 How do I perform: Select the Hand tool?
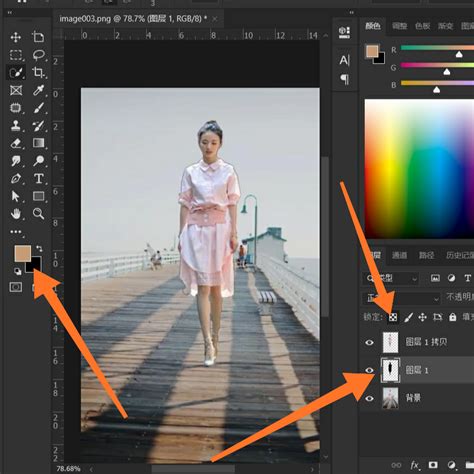(16, 213)
